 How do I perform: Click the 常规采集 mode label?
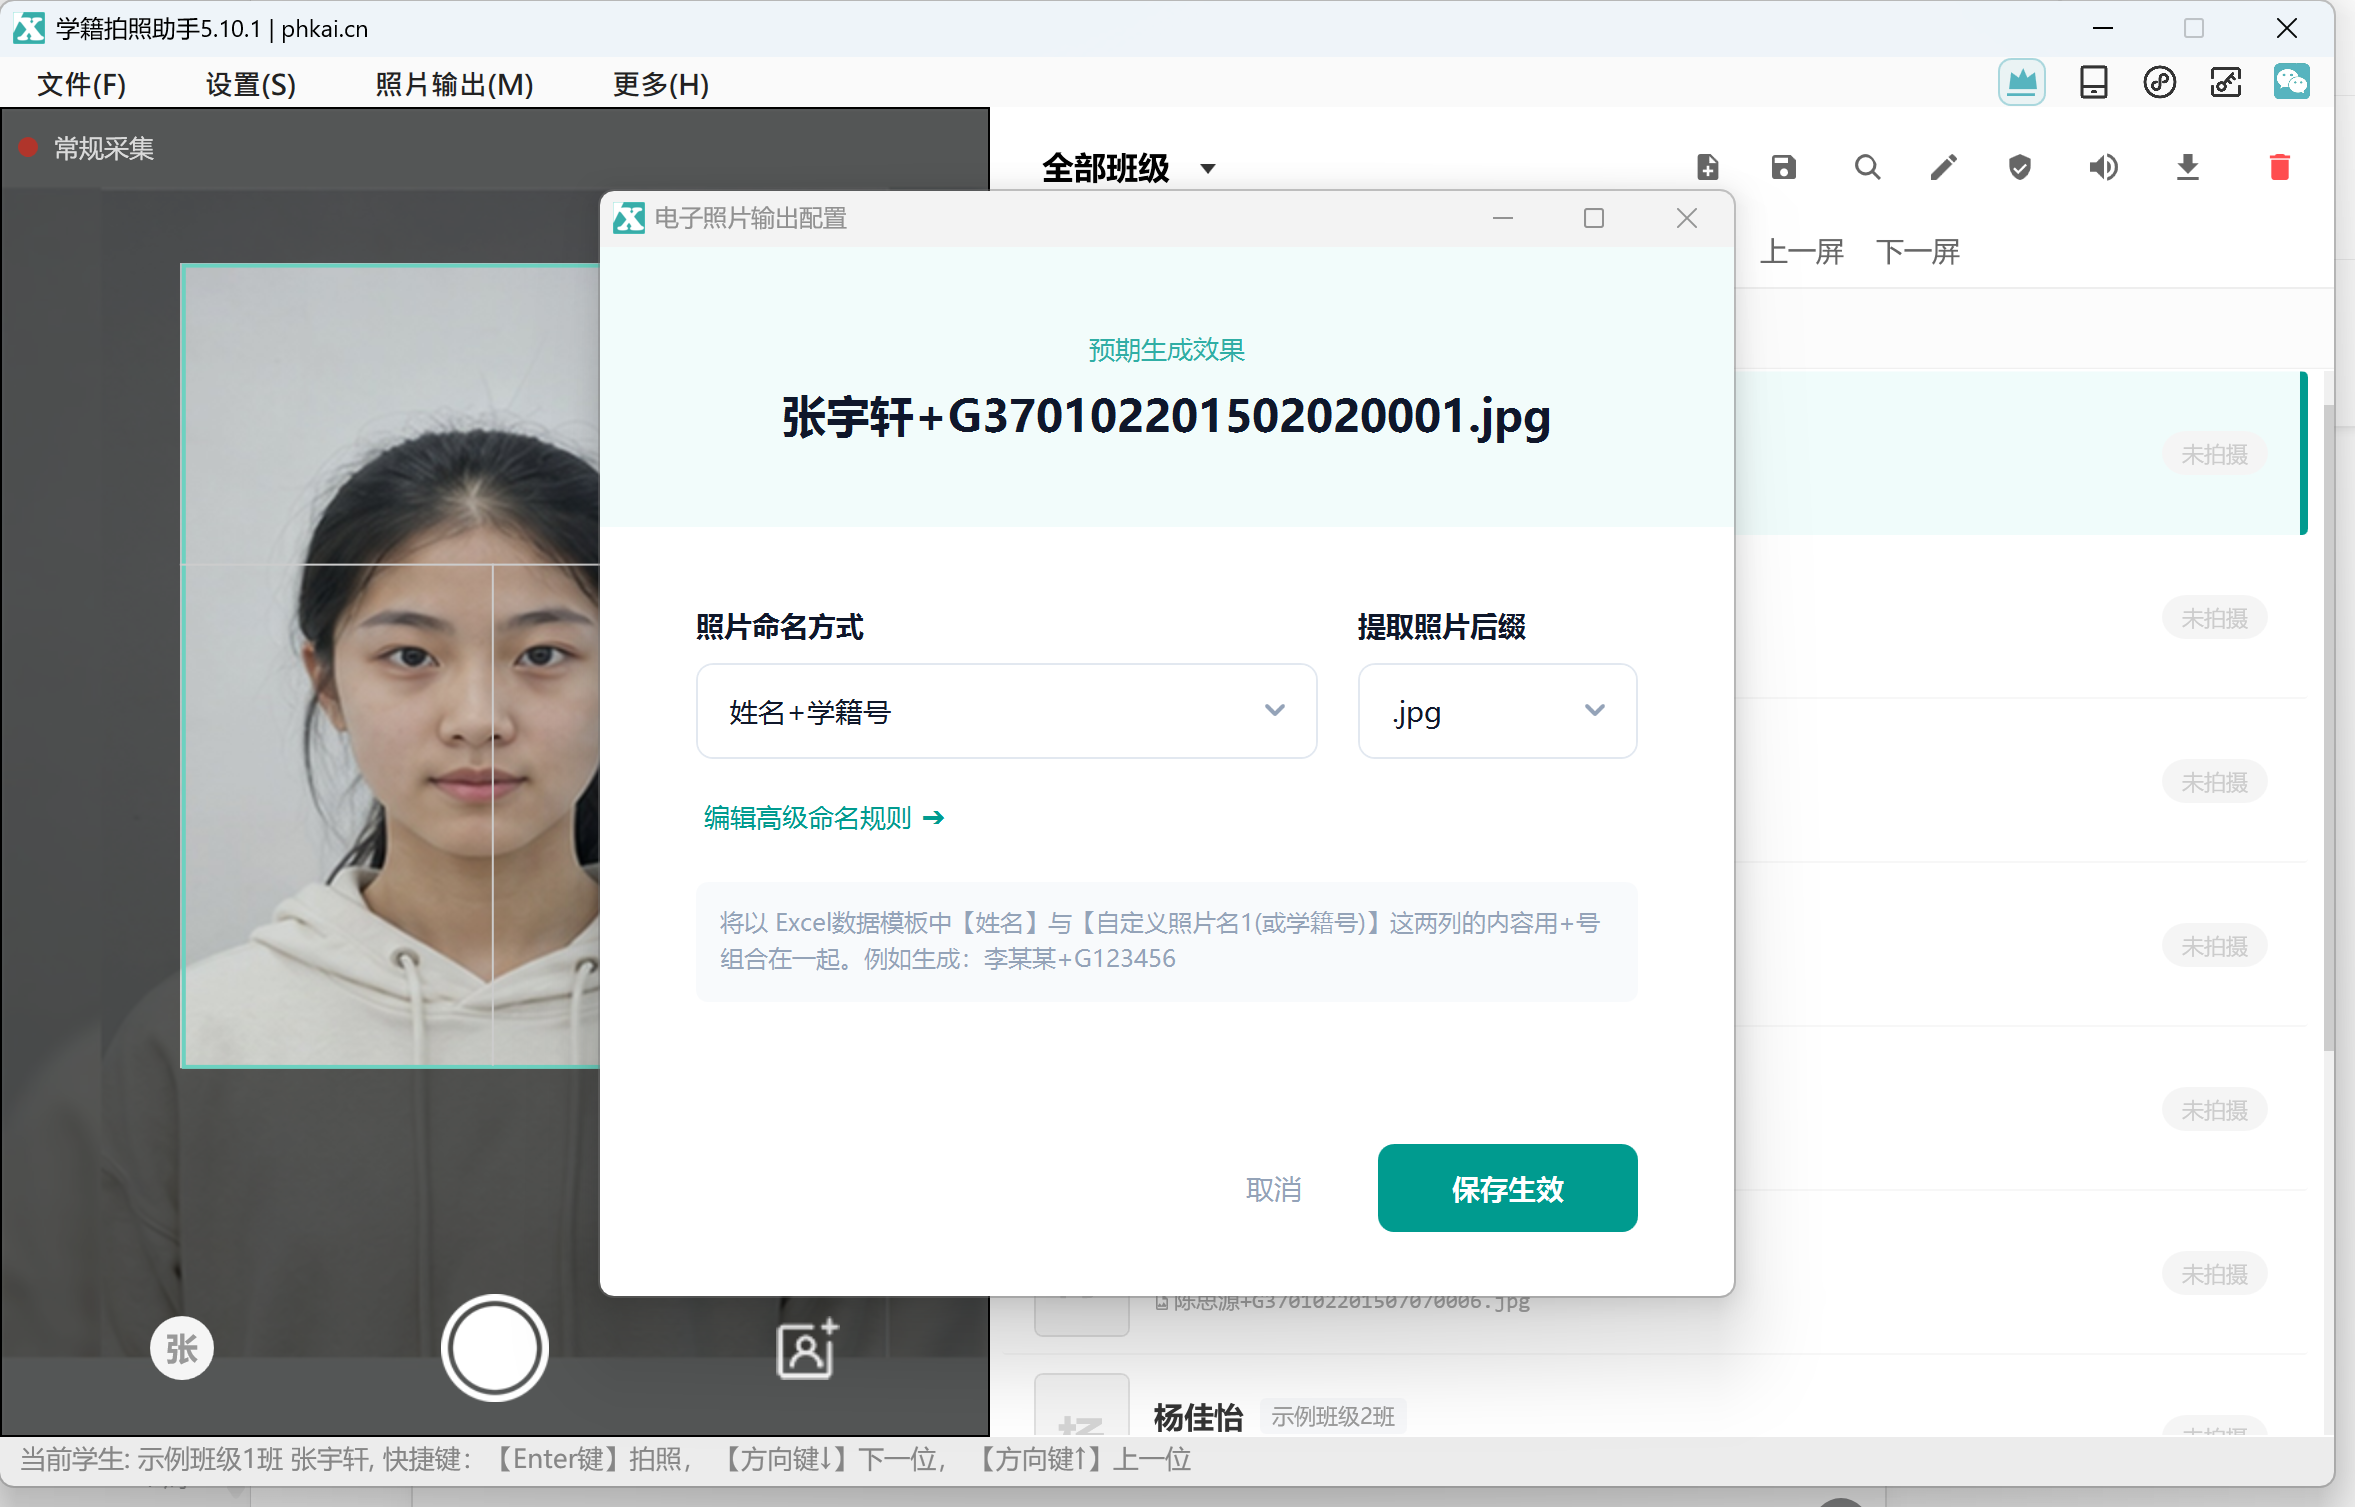pos(104,149)
